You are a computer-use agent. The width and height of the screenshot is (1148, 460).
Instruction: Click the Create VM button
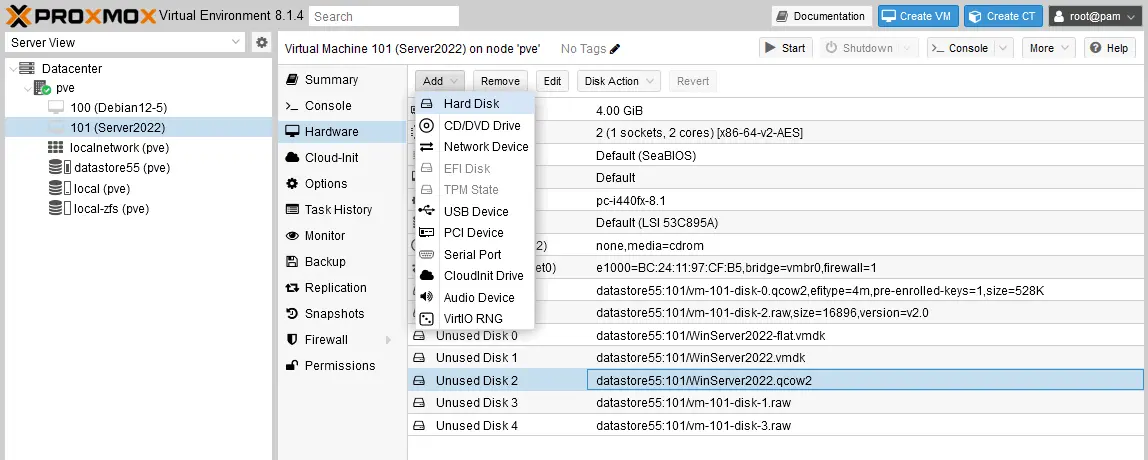(918, 16)
